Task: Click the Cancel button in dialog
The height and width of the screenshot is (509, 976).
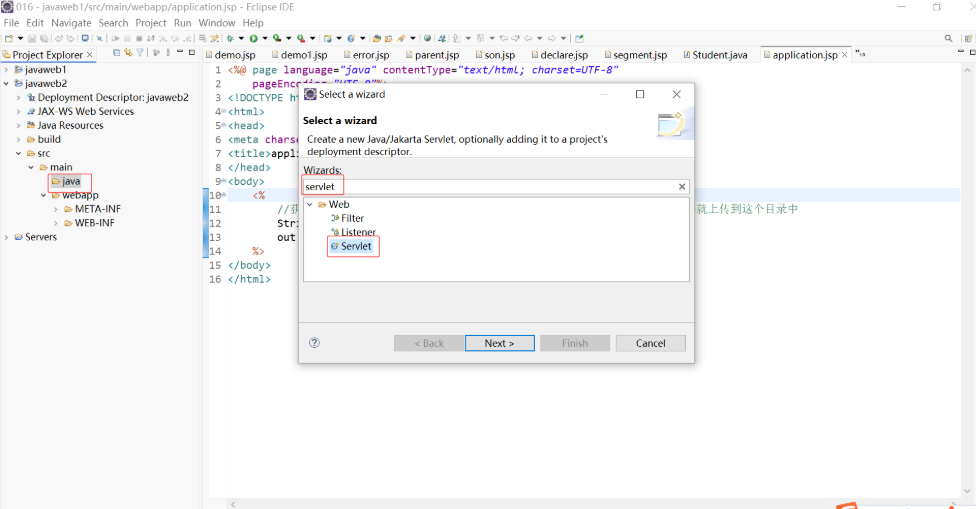Action: tap(650, 343)
